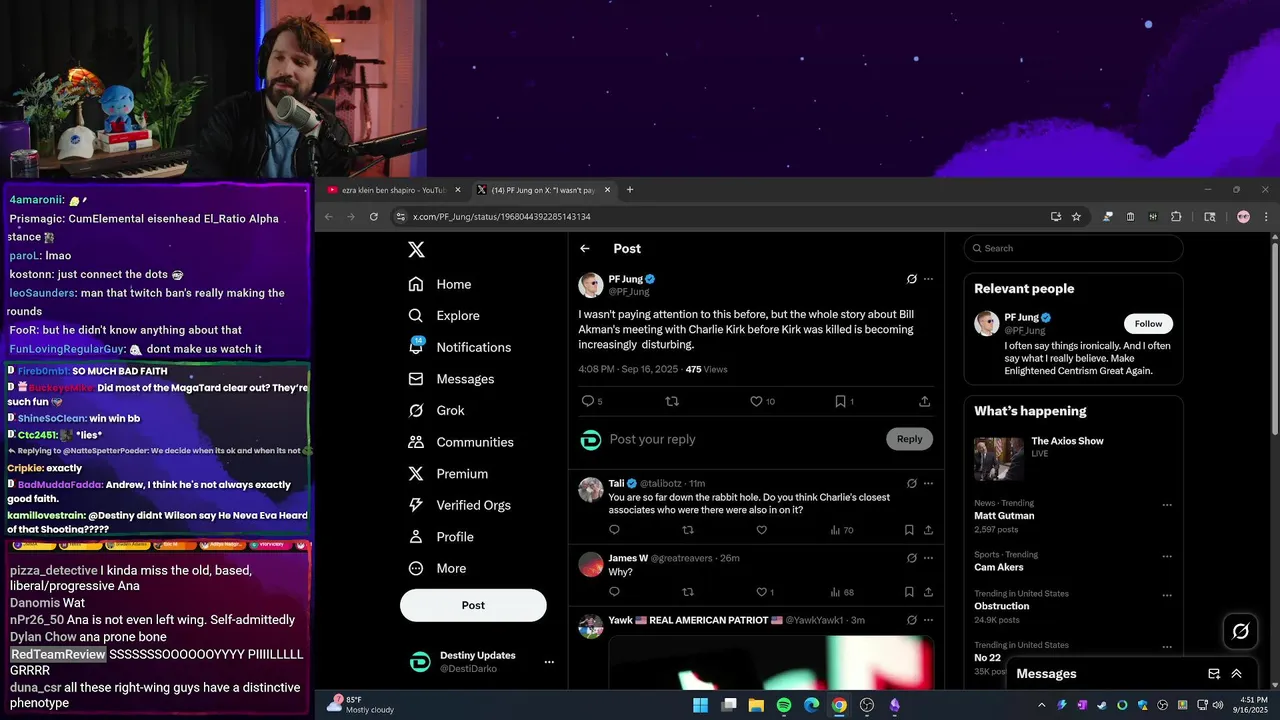1280x720 pixels.
Task: Click the Chrome profile avatar
Action: click(1243, 217)
